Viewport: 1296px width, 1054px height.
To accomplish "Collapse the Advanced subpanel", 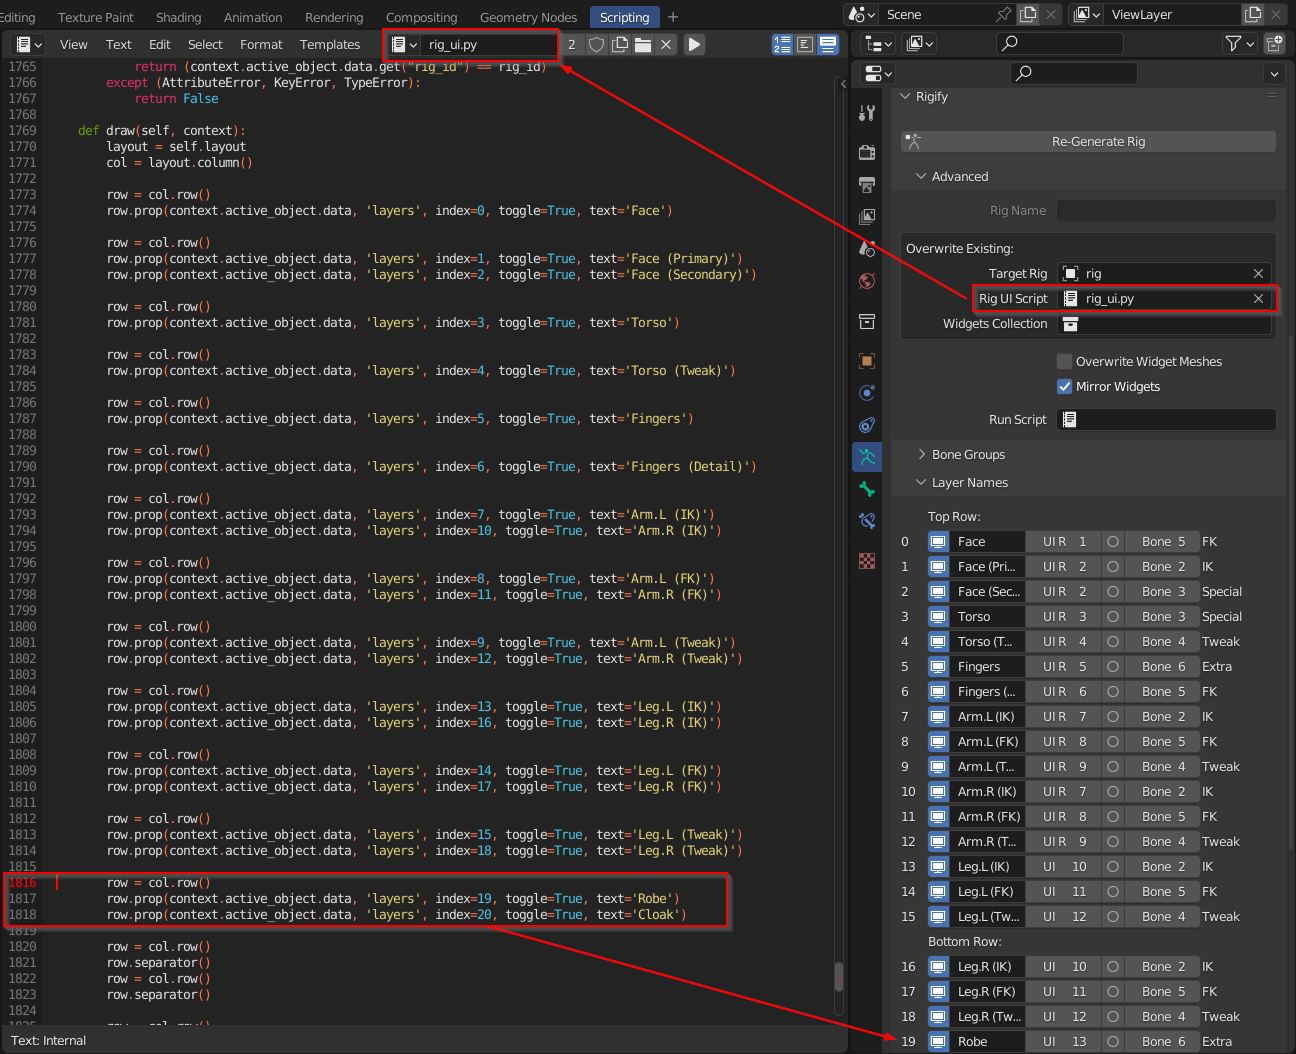I will click(921, 176).
